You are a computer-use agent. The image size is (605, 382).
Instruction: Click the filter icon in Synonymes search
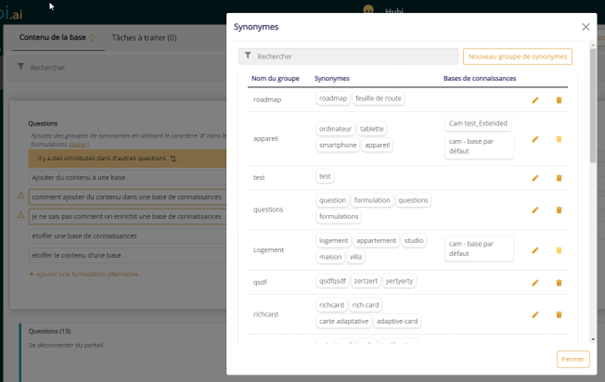248,56
